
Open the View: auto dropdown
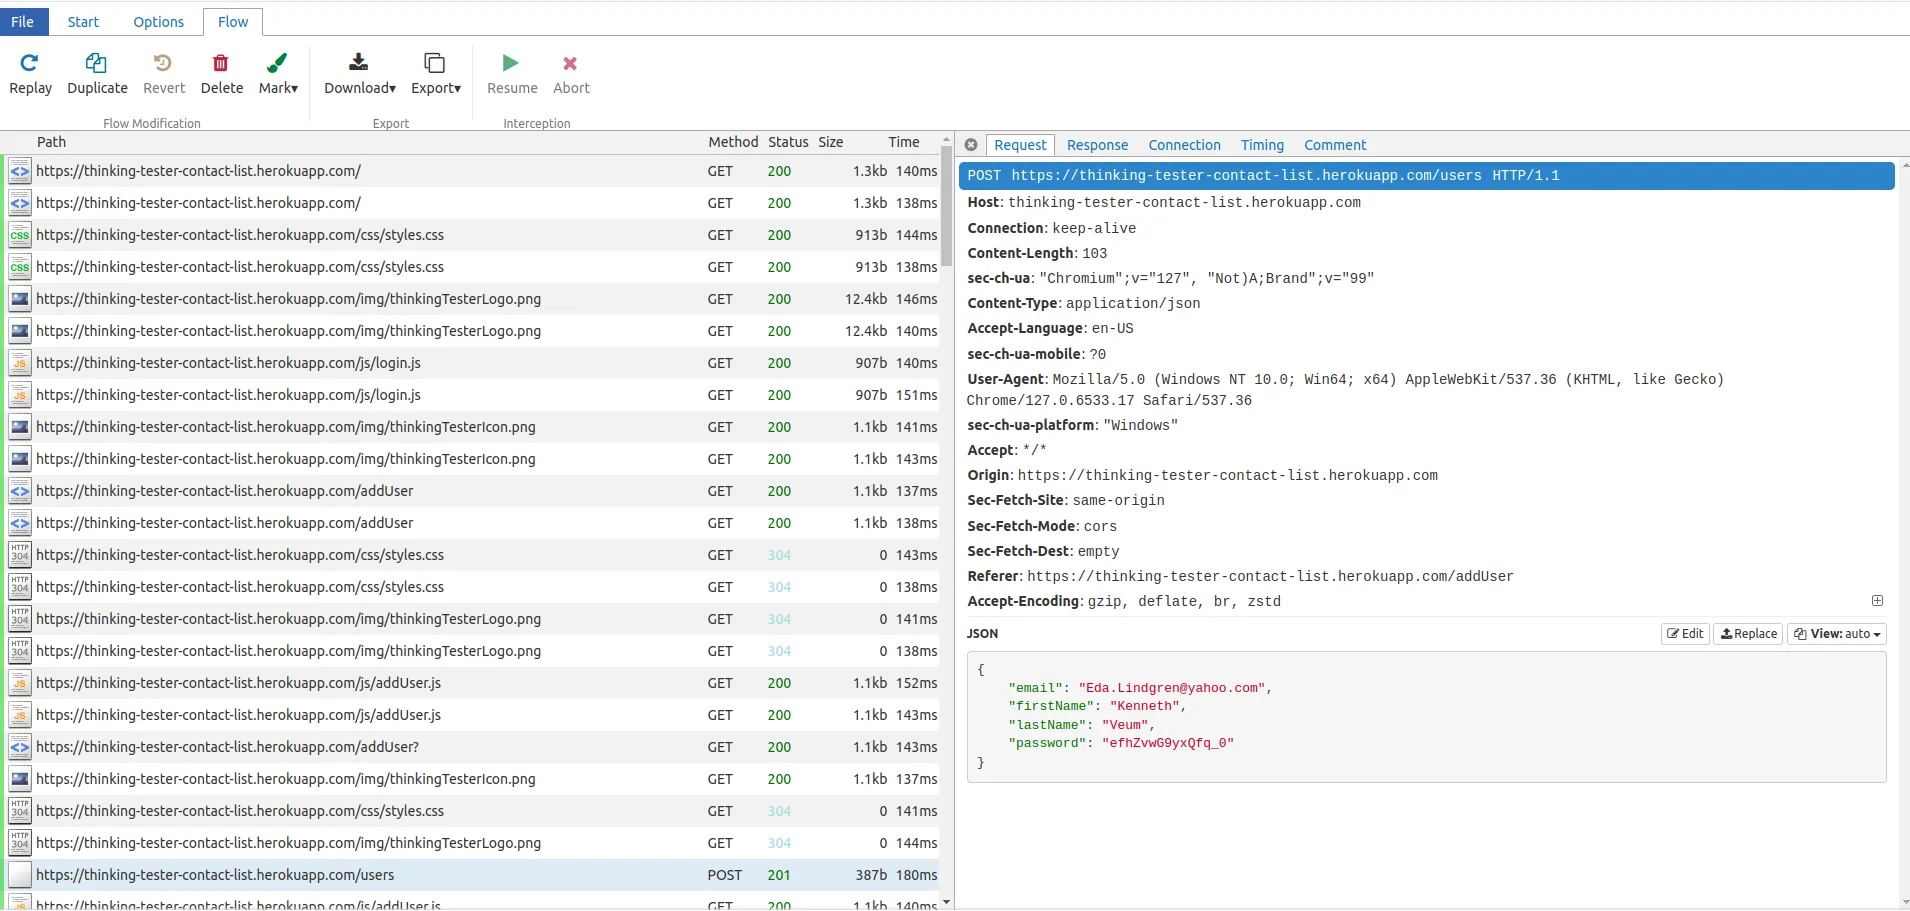1836,634
